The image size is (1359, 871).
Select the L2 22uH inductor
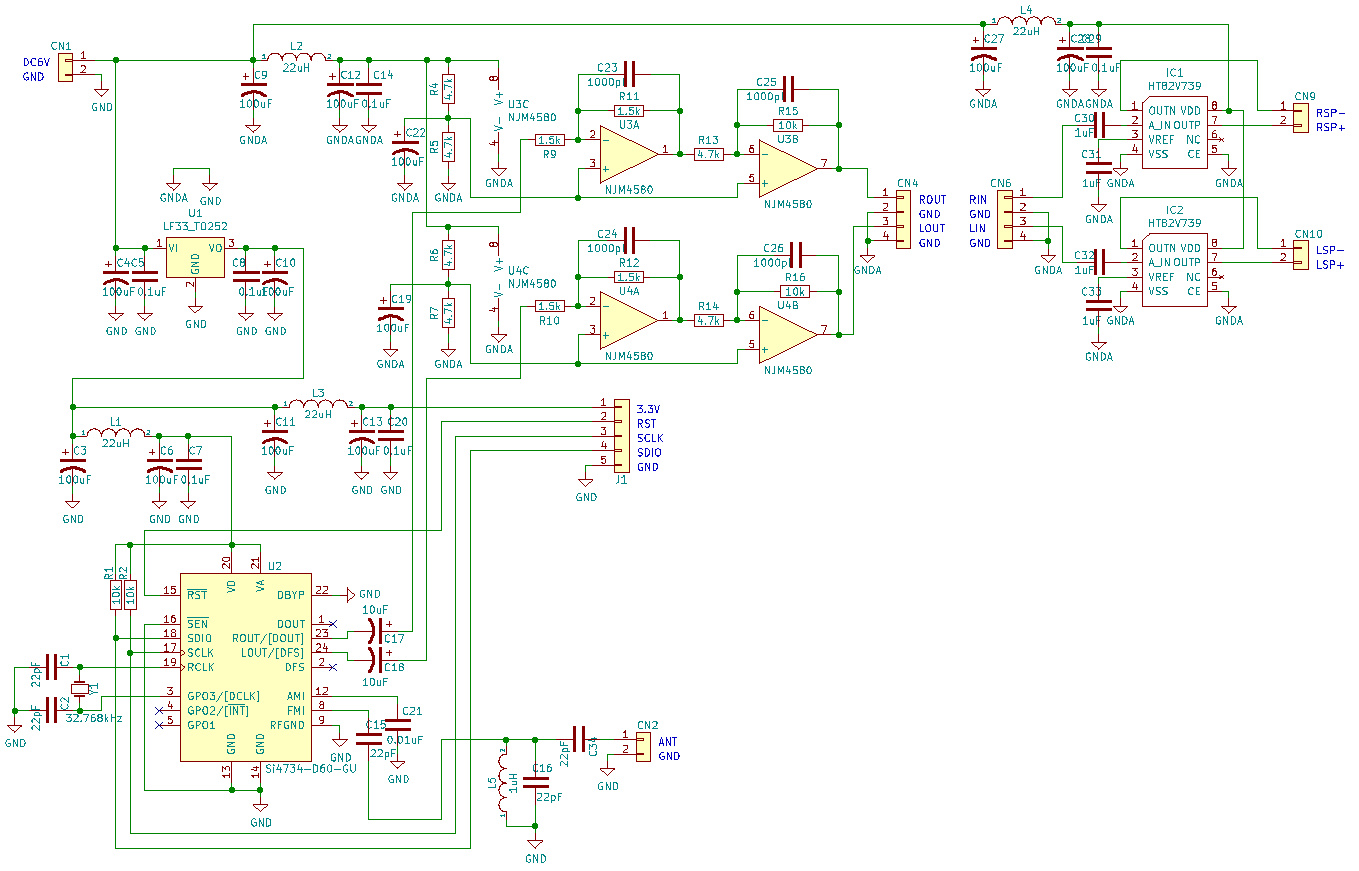click(296, 58)
